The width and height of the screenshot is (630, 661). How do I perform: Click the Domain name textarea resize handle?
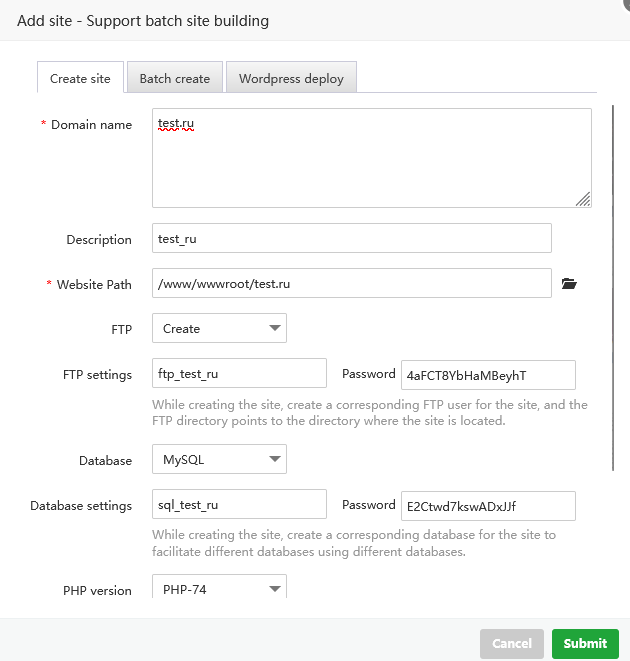point(583,200)
